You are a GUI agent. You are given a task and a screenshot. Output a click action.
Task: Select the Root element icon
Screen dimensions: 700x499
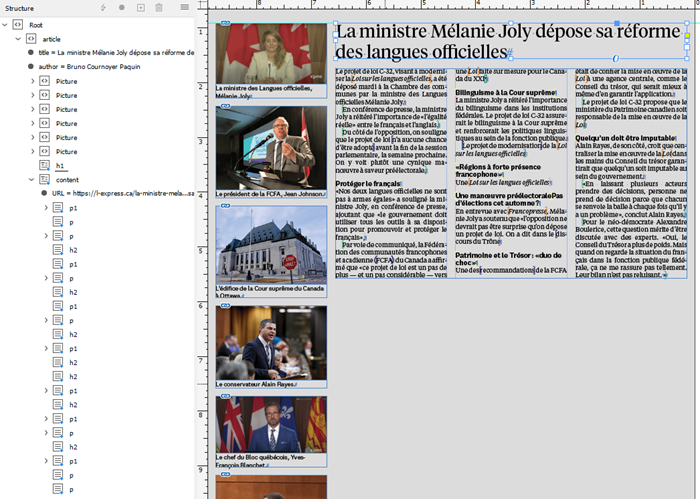coord(17,25)
